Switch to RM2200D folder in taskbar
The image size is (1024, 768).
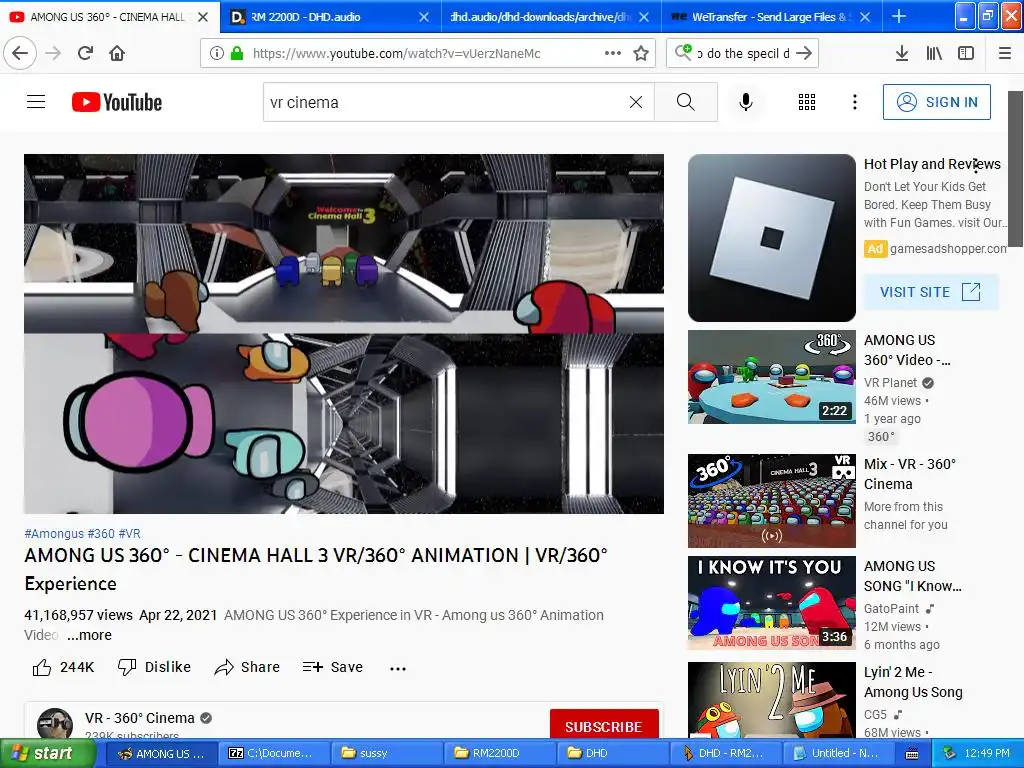(x=500, y=754)
